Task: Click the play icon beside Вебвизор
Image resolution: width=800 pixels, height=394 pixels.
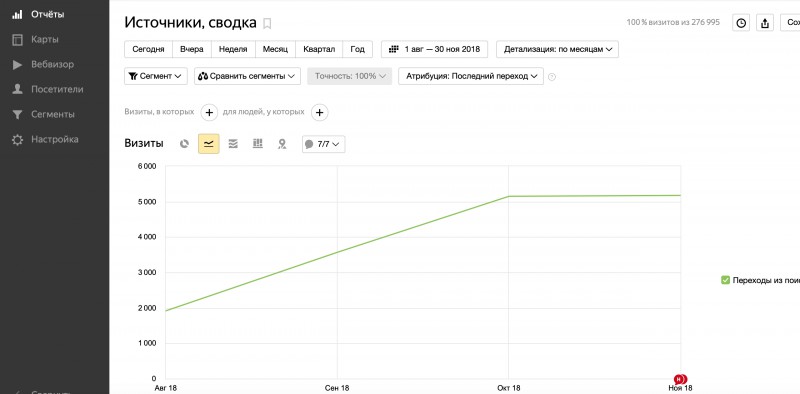Action: pyautogui.click(x=17, y=64)
